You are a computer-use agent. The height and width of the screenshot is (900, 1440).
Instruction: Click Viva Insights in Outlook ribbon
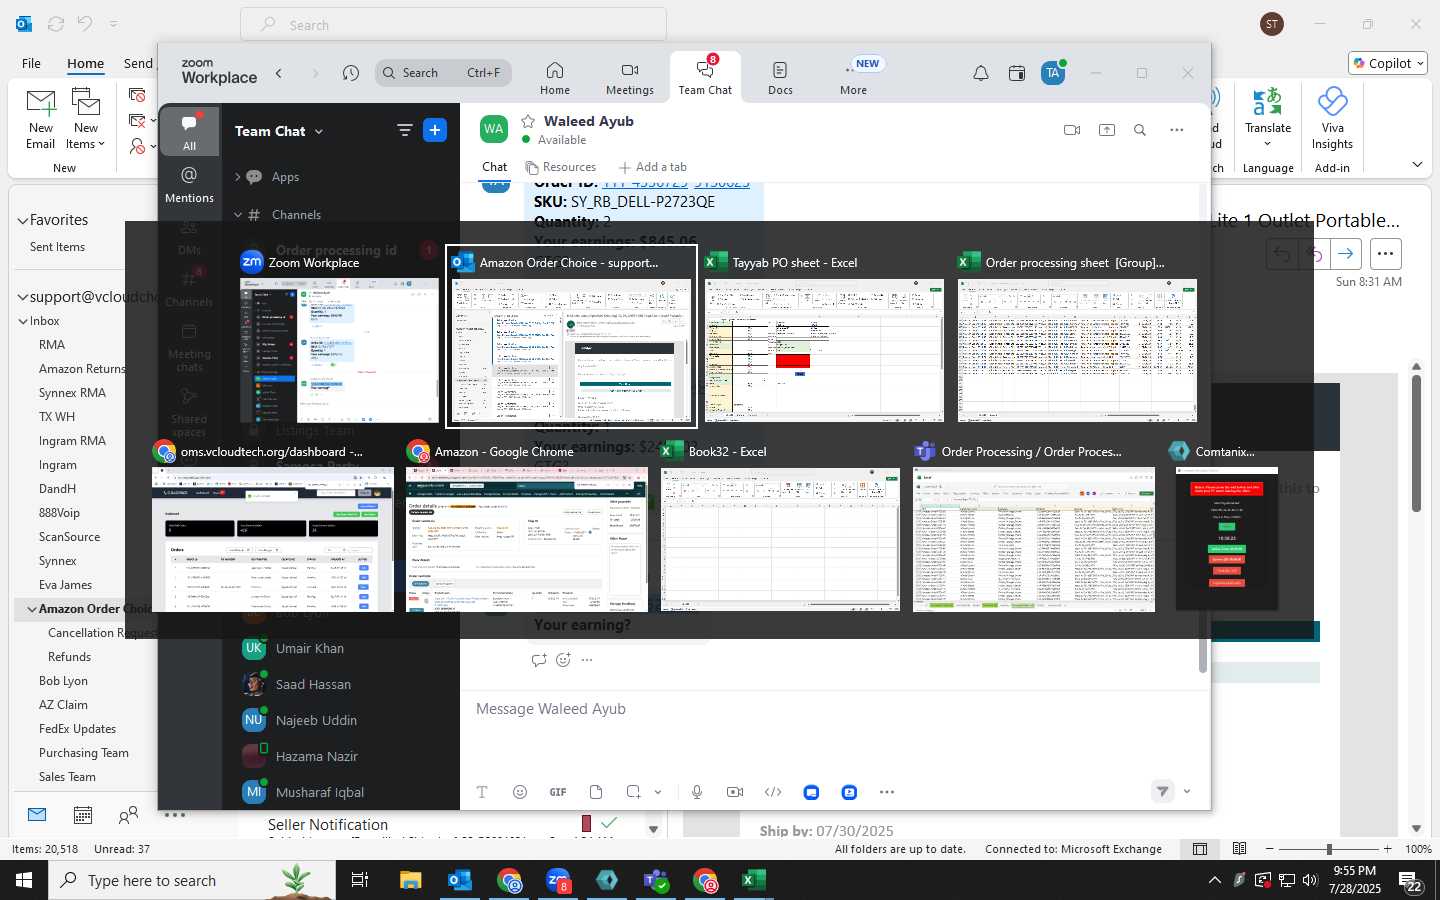coord(1332,118)
